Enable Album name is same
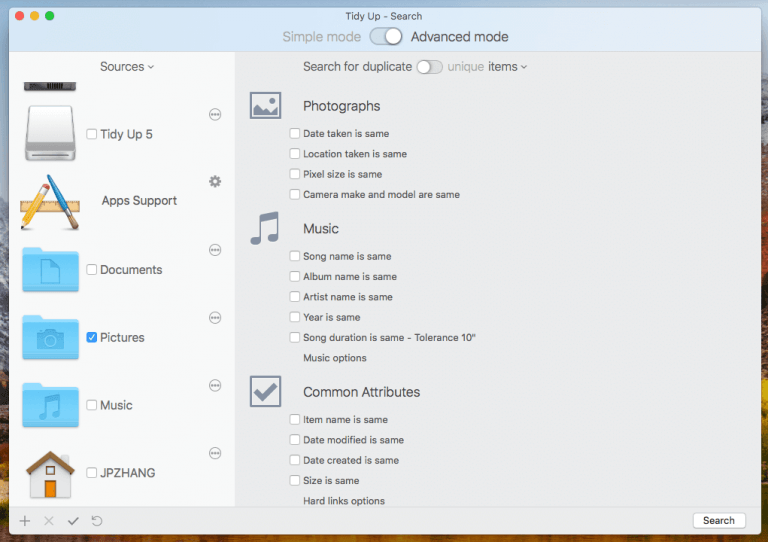Image resolution: width=768 pixels, height=542 pixels. coord(295,277)
